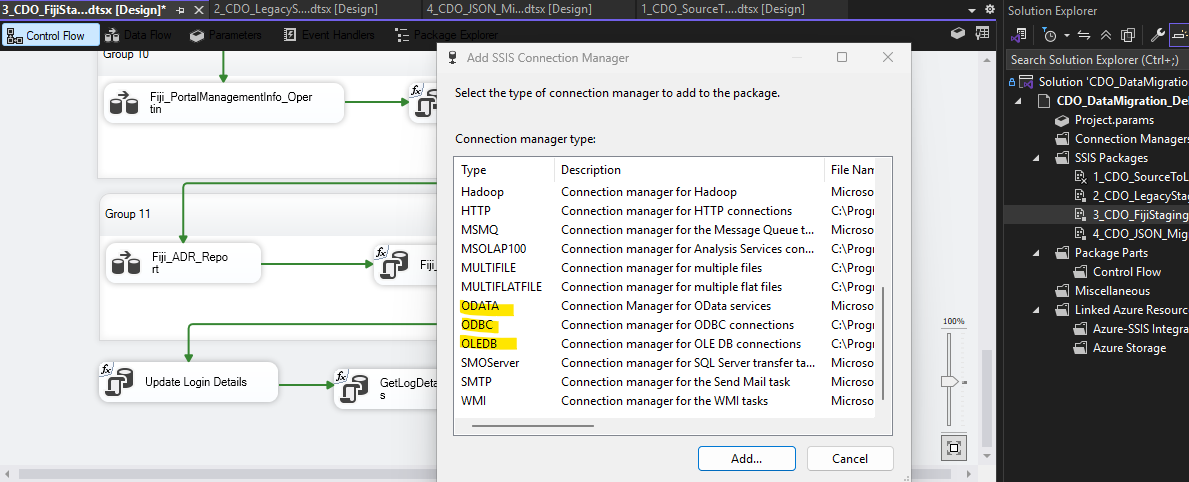Click the Cancel button in the dialog

[x=850, y=459]
